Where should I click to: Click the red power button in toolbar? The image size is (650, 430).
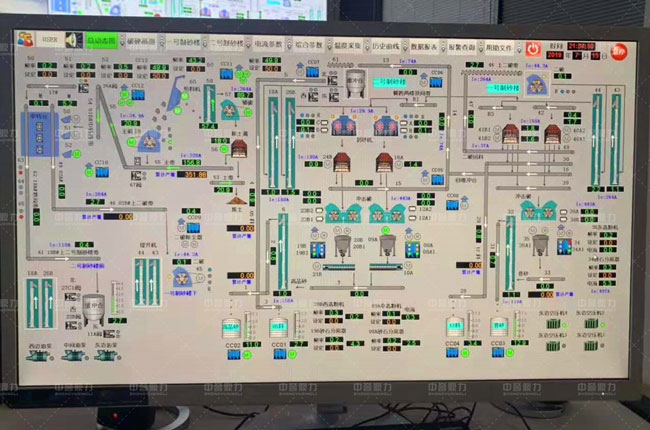pos(533,47)
